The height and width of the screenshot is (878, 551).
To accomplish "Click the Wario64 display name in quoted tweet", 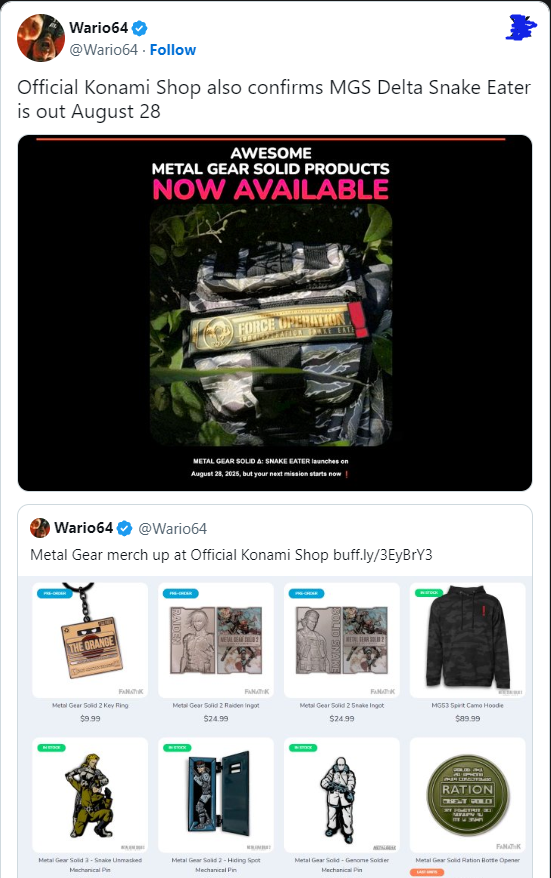I will point(83,528).
